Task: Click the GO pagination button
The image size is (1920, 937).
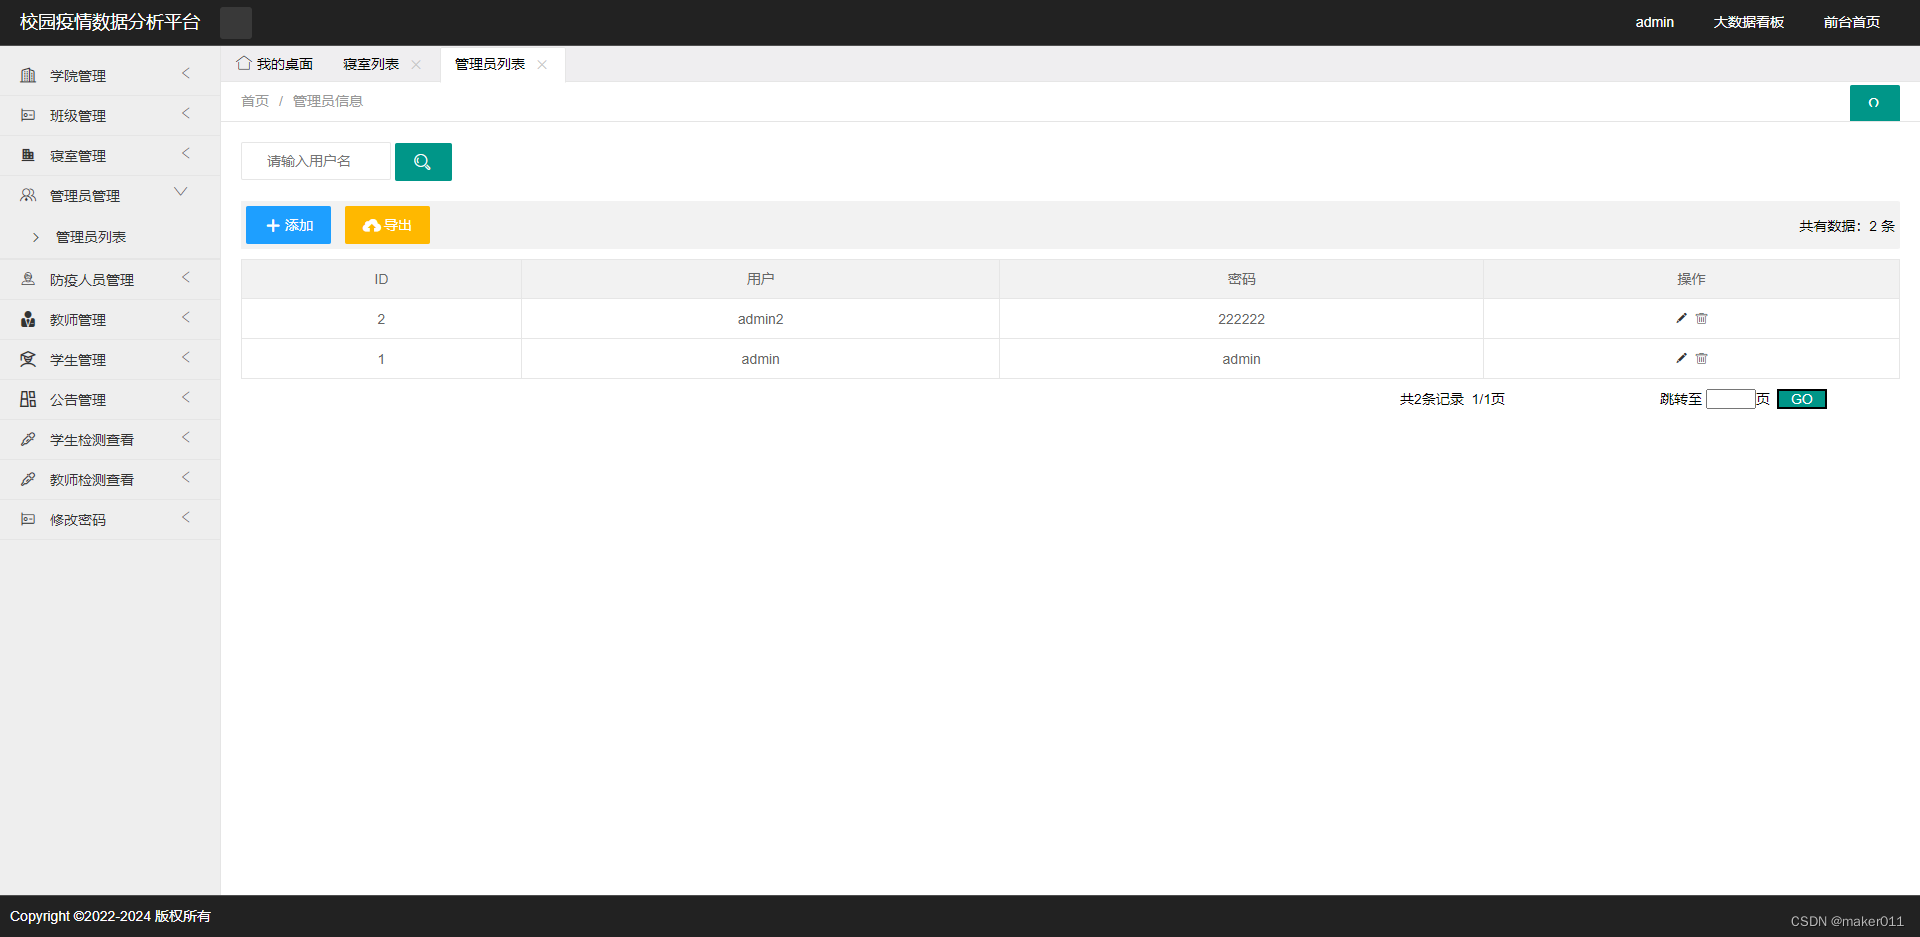Action: click(1801, 399)
